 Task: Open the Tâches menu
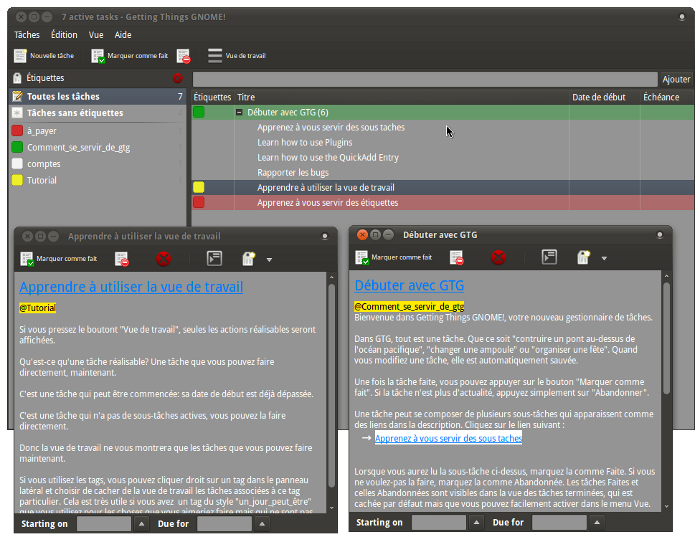(27, 34)
